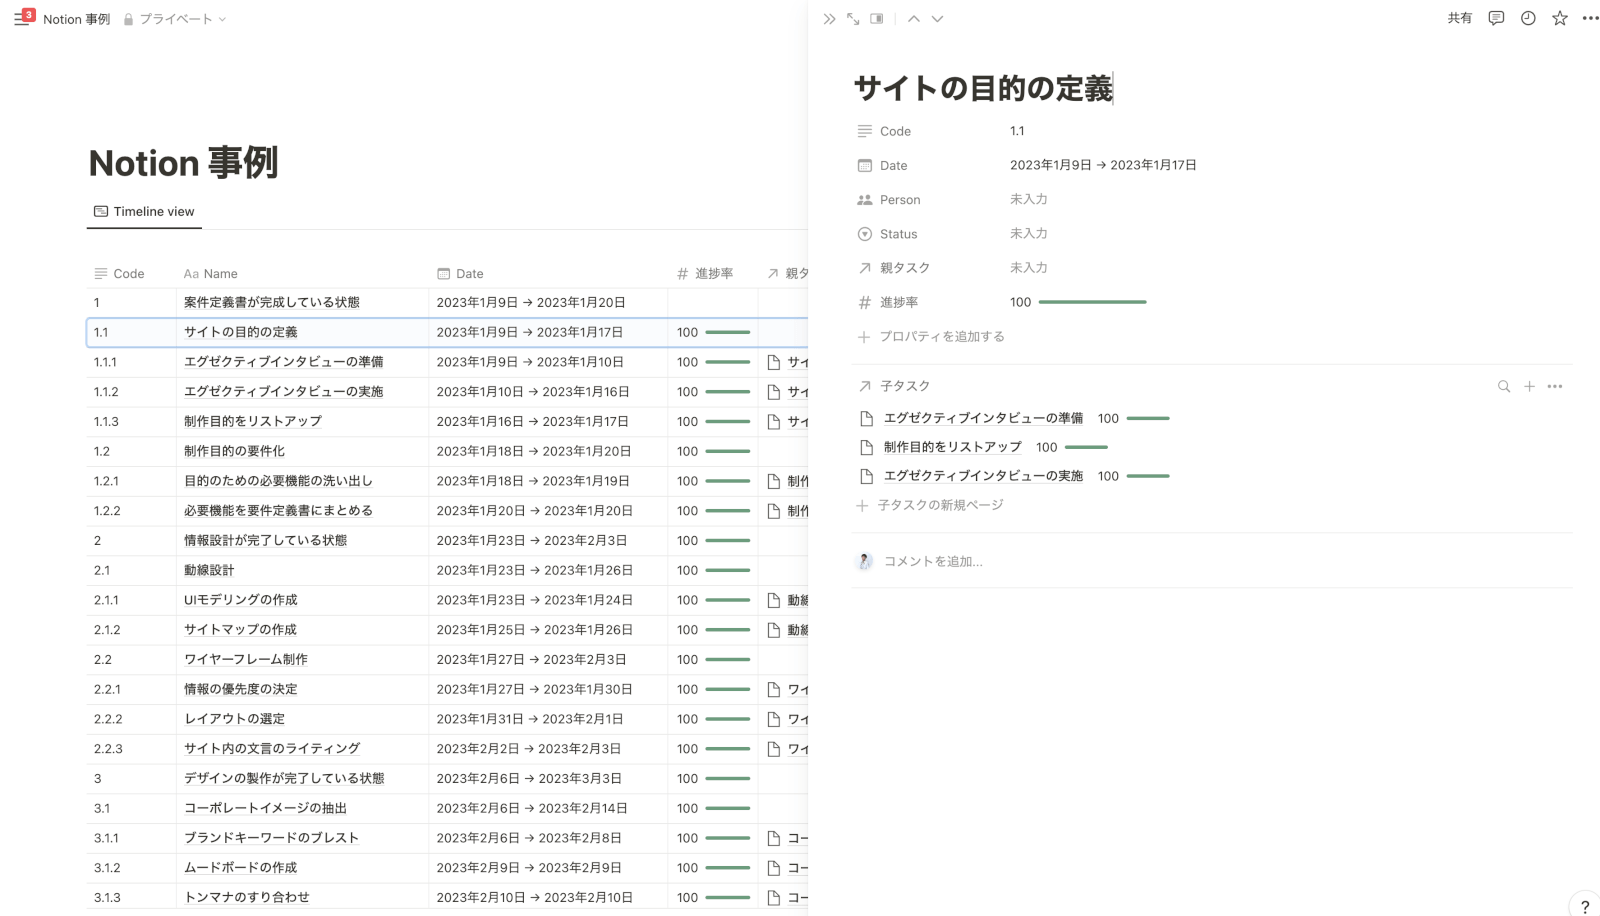The height and width of the screenshot is (916, 1600).
Task: Switch peek mode using the layout icon
Action: pyautogui.click(x=877, y=19)
